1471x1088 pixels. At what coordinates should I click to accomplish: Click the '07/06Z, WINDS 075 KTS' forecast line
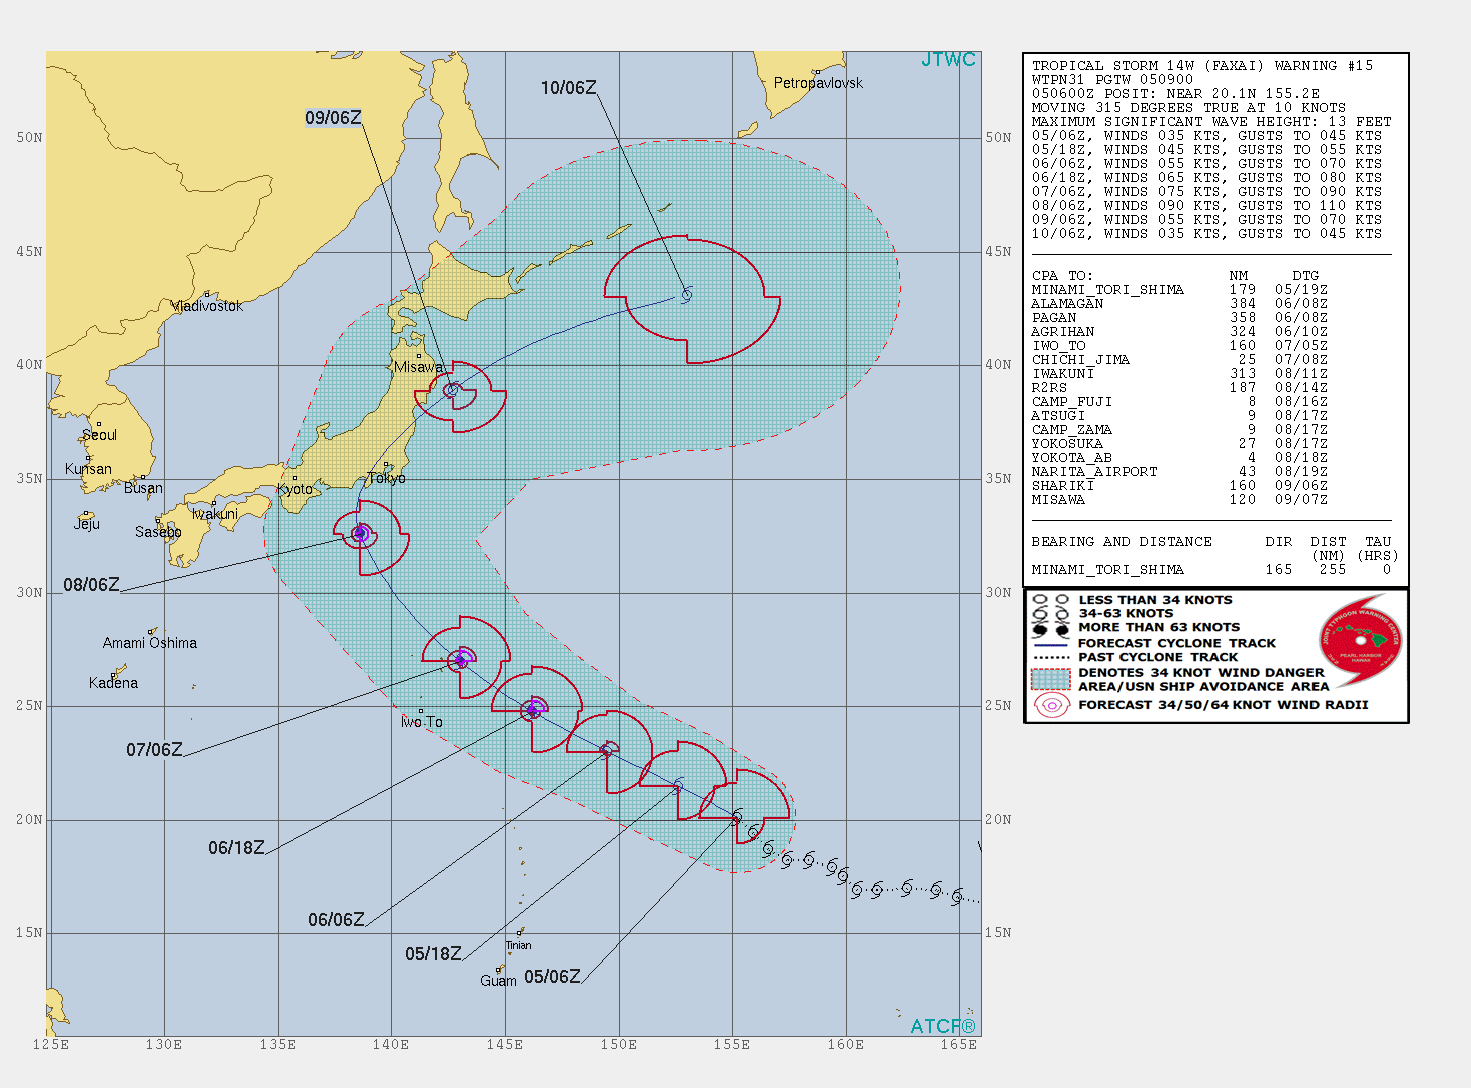point(1207,192)
